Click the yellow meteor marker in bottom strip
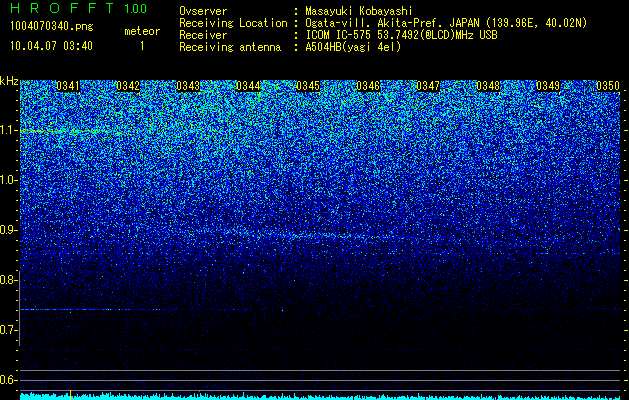This screenshot has width=629, height=400. point(71,395)
